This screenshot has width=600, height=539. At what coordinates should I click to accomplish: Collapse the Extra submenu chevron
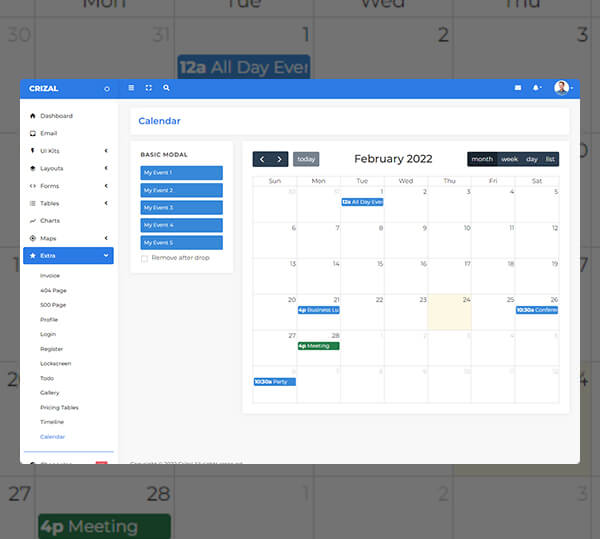coord(106,255)
